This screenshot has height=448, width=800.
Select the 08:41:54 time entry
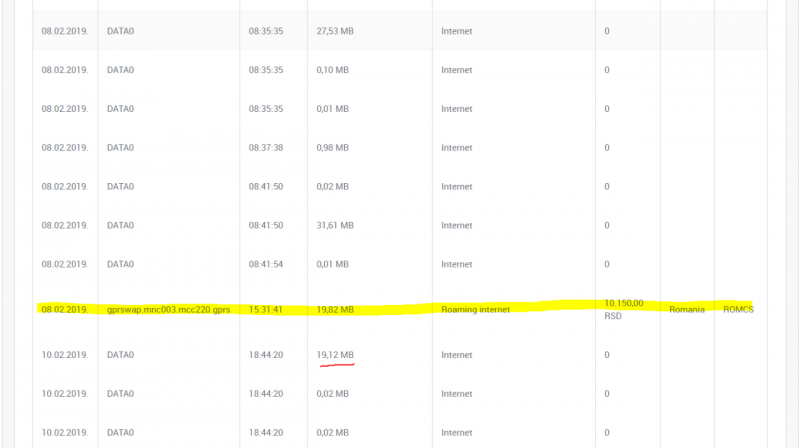[x=266, y=264]
